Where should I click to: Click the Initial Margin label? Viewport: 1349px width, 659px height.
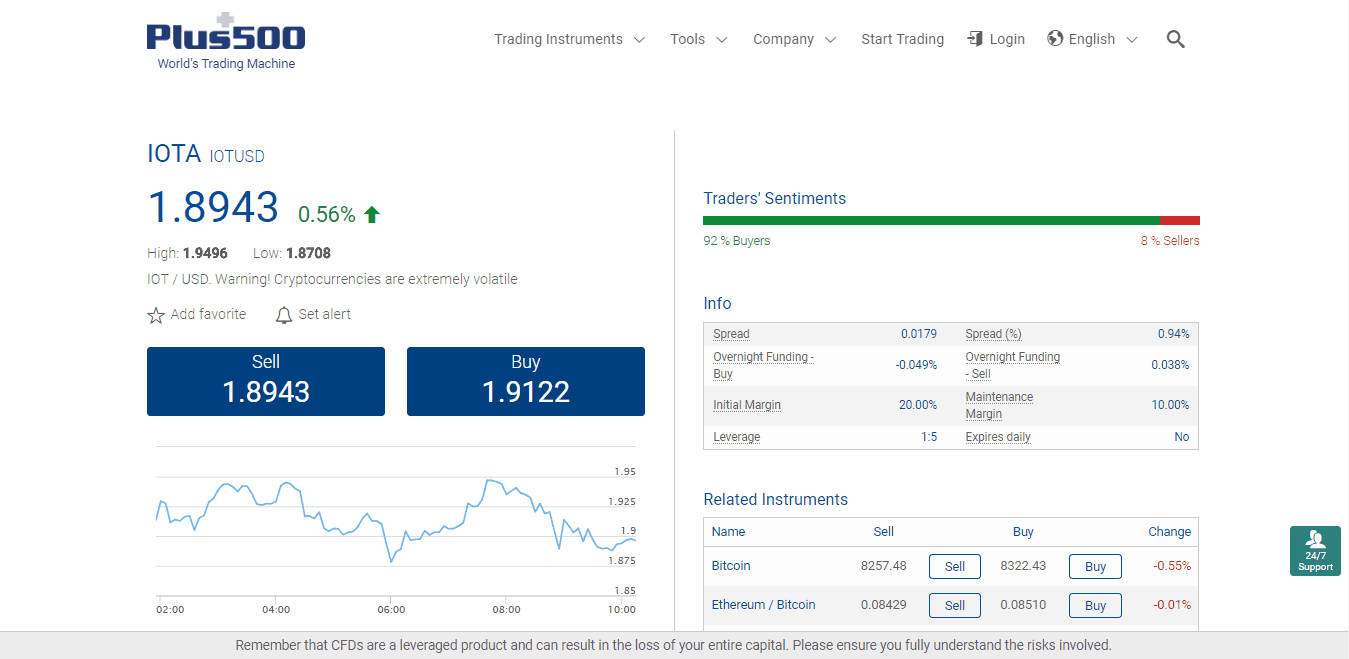[x=747, y=405]
